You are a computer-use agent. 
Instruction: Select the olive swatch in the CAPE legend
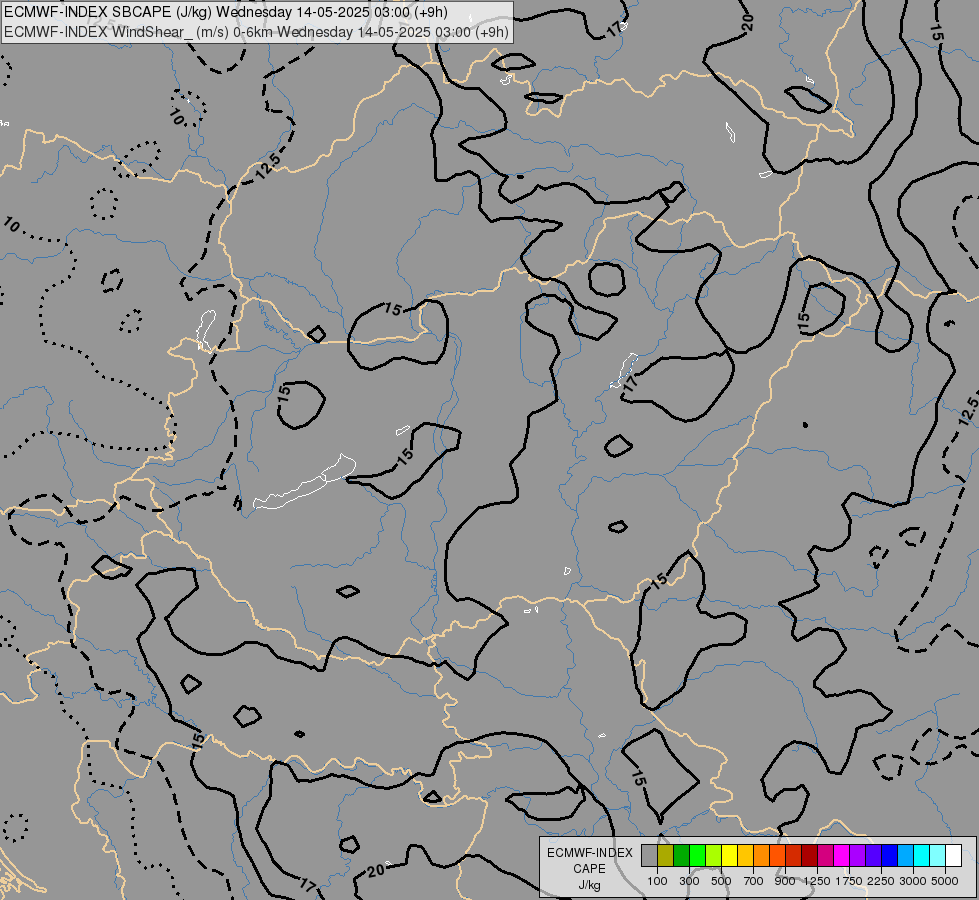(x=665, y=855)
